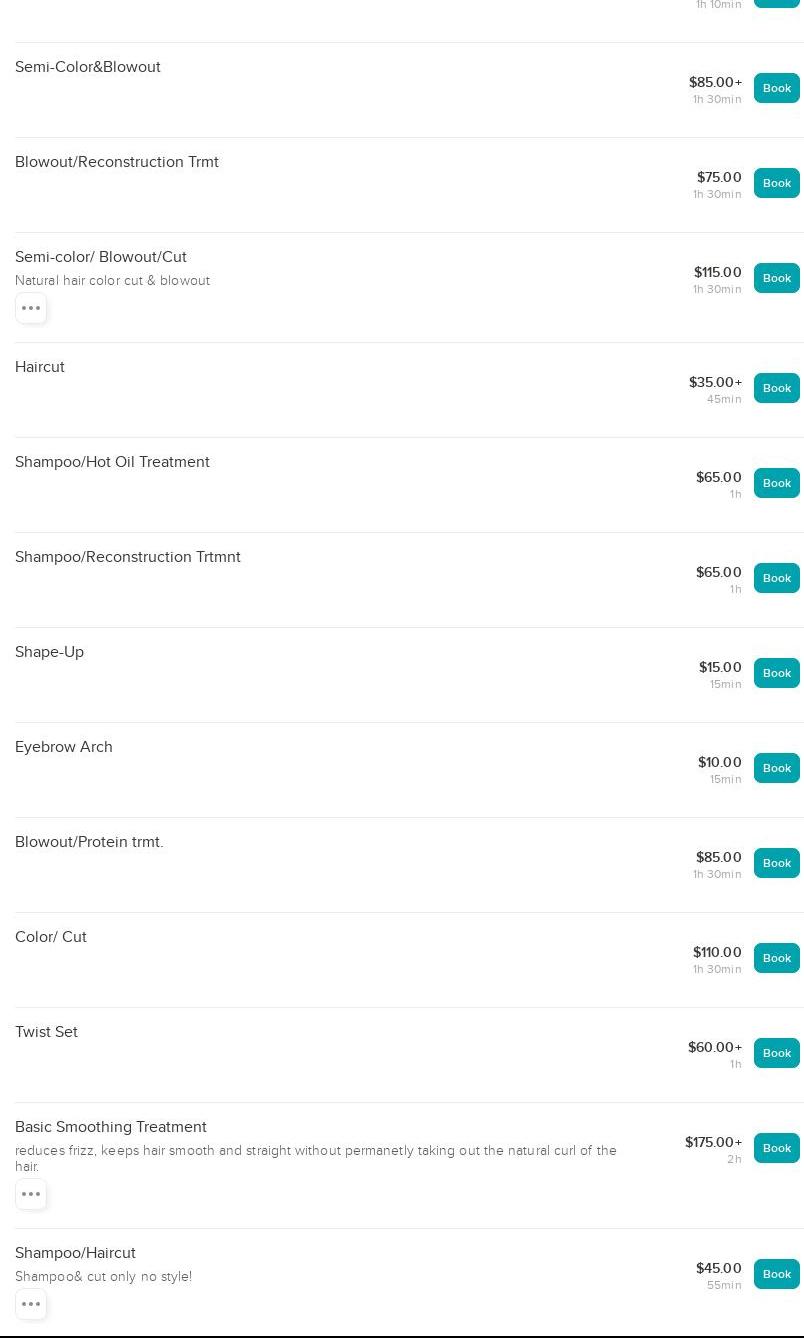Book the Shape-Up service

[x=776, y=673]
